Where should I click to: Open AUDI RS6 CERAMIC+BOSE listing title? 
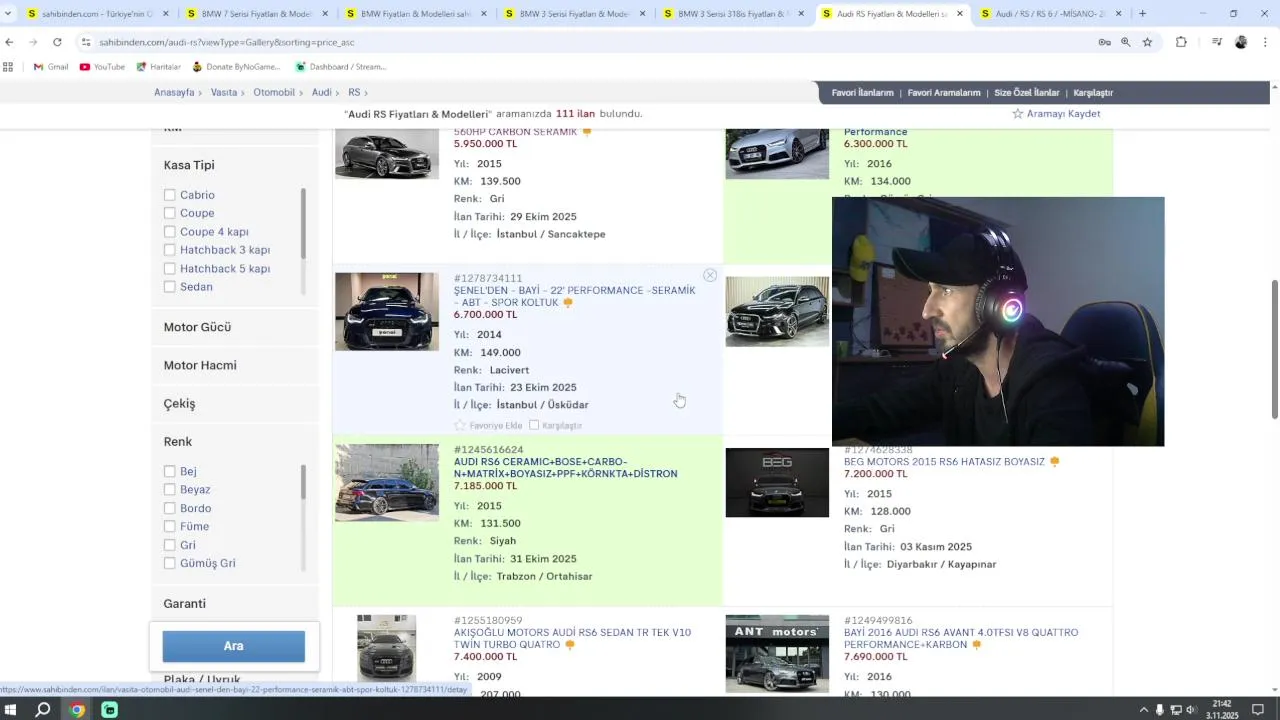click(x=565, y=468)
